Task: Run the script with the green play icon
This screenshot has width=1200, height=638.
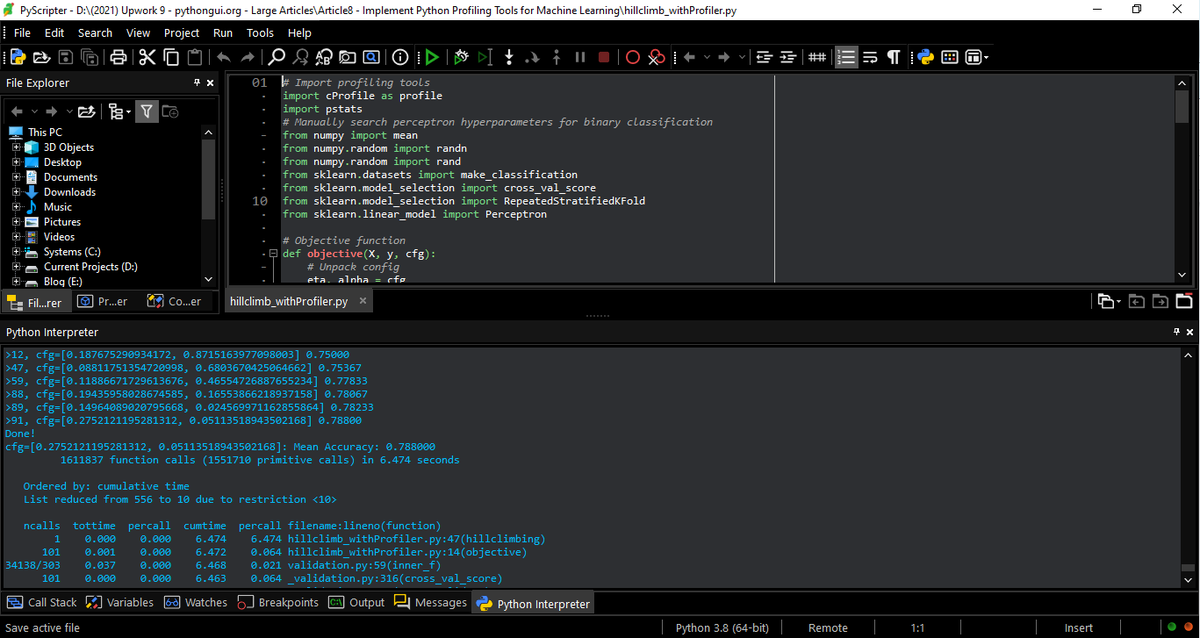Action: pyautogui.click(x=432, y=57)
